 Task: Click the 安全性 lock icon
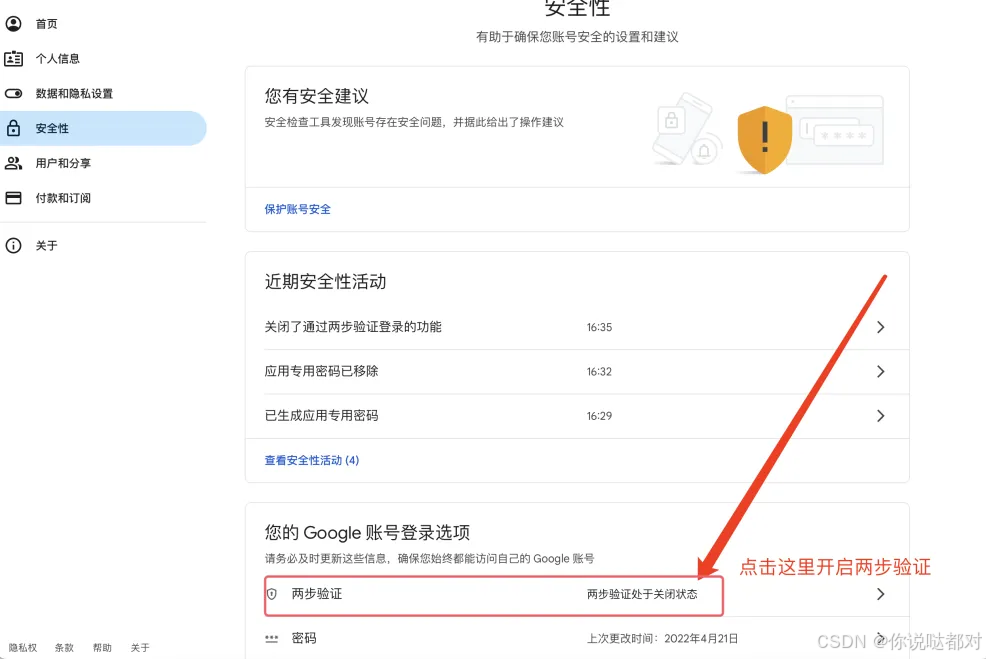(13, 128)
